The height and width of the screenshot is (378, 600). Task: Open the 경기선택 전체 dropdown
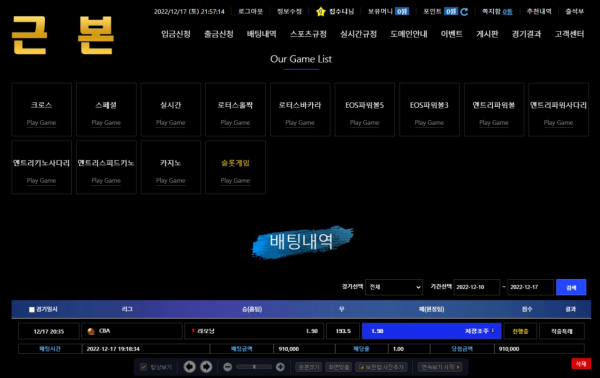pos(394,287)
